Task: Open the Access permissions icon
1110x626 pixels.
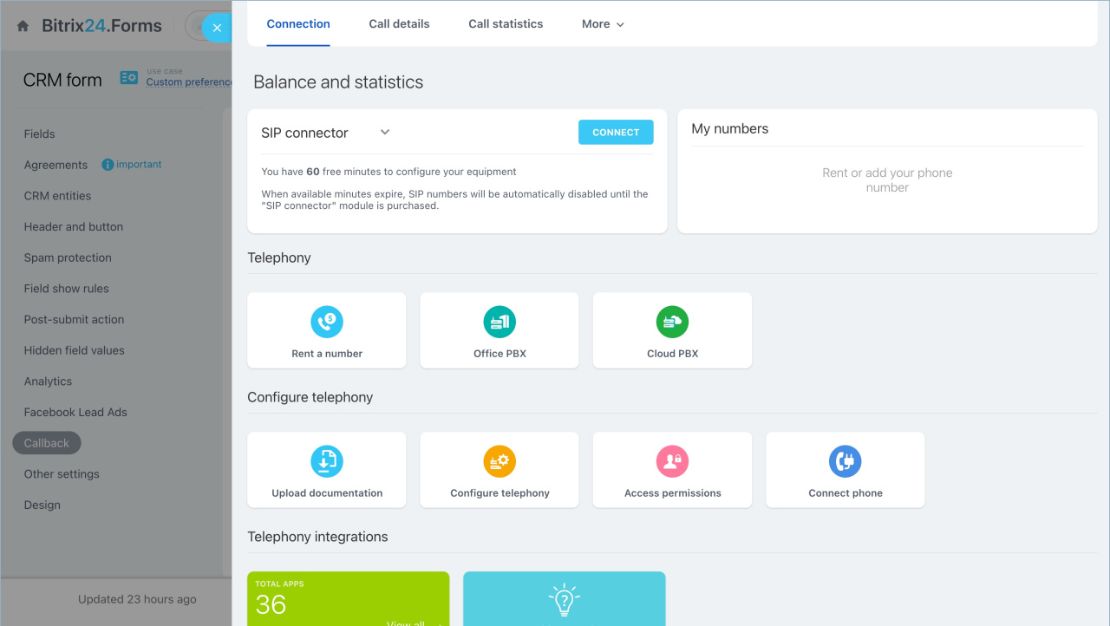Action: [x=672, y=461]
